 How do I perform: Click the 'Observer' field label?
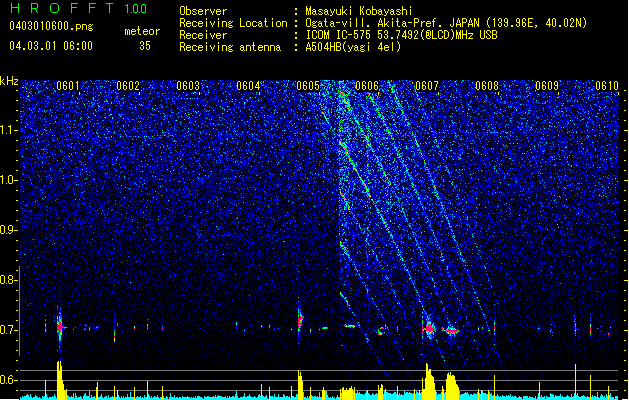click(x=203, y=11)
